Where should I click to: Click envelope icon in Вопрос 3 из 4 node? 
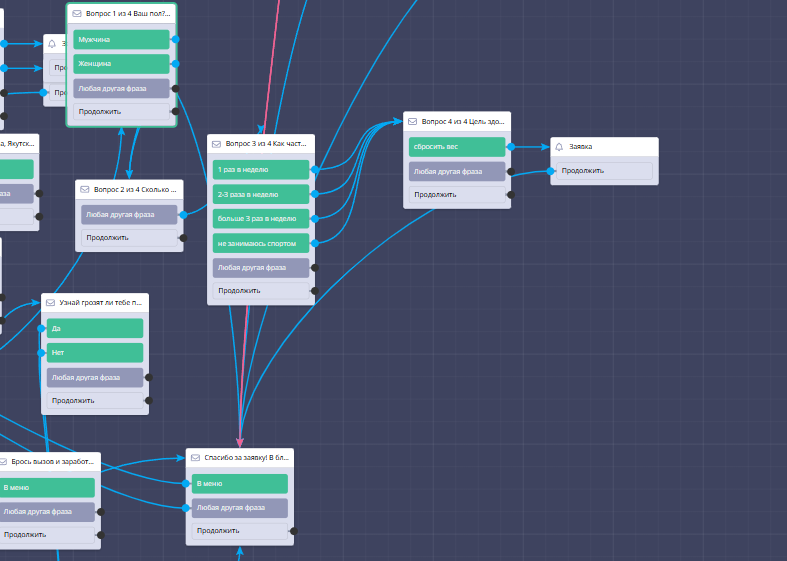pyautogui.click(x=217, y=144)
